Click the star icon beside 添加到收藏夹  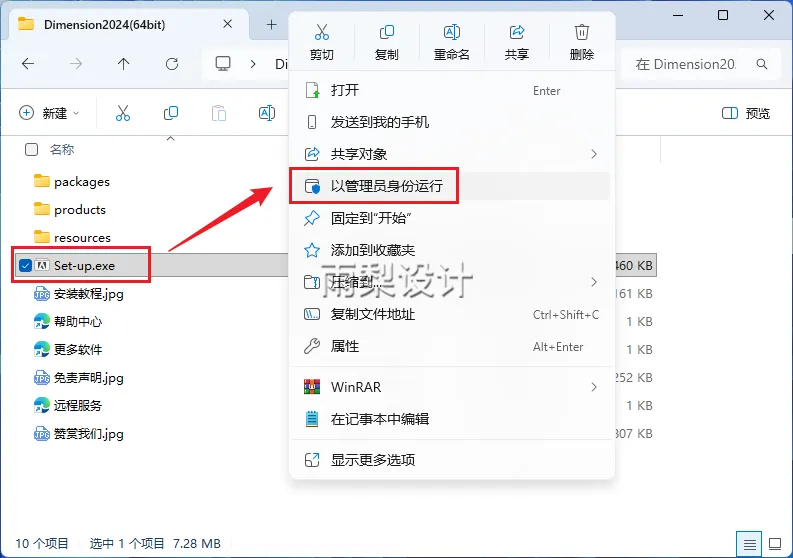pos(312,250)
